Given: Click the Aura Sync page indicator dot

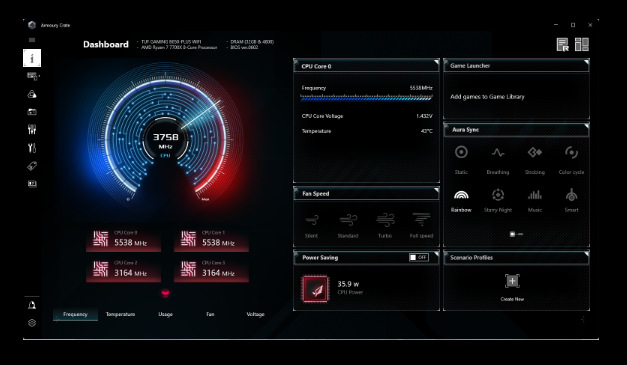Looking at the screenshot, I should click(x=512, y=234).
